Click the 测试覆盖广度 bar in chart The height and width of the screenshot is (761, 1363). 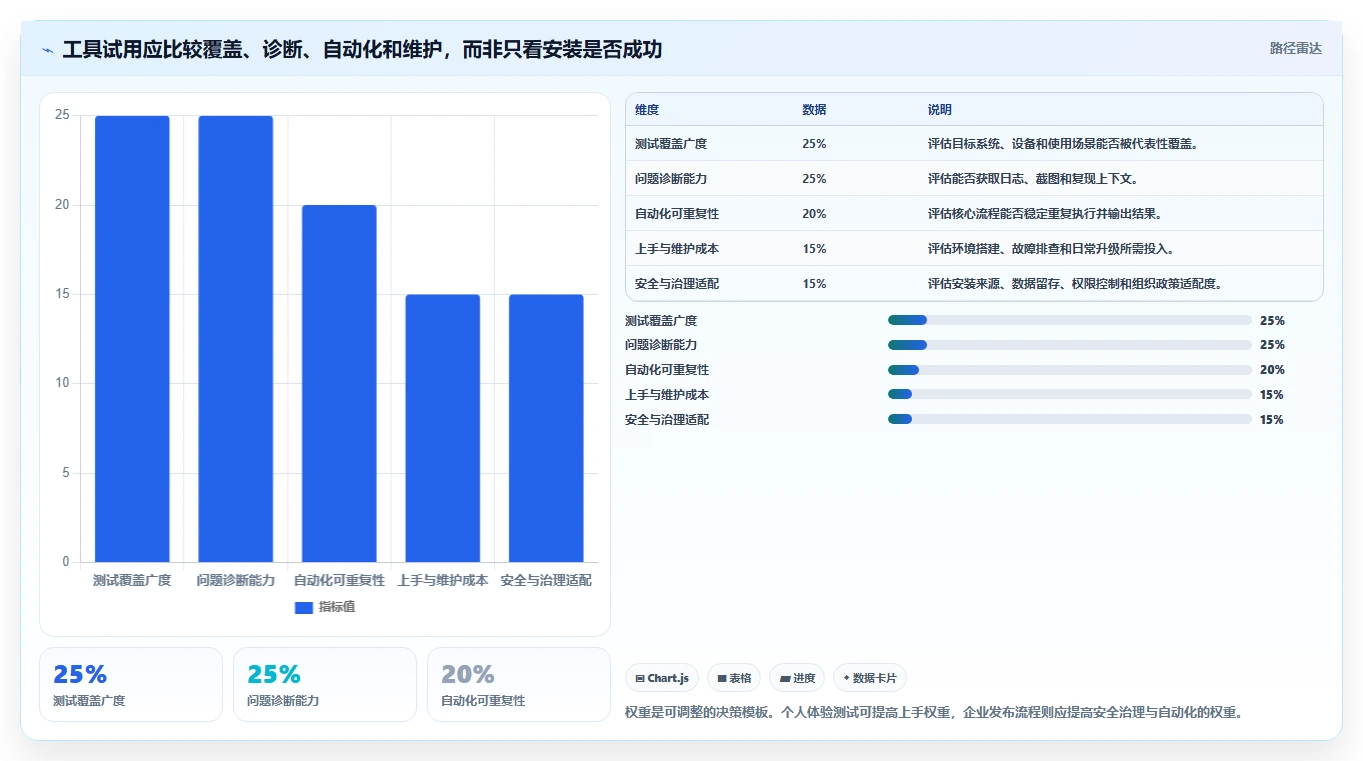[x=132, y=339]
